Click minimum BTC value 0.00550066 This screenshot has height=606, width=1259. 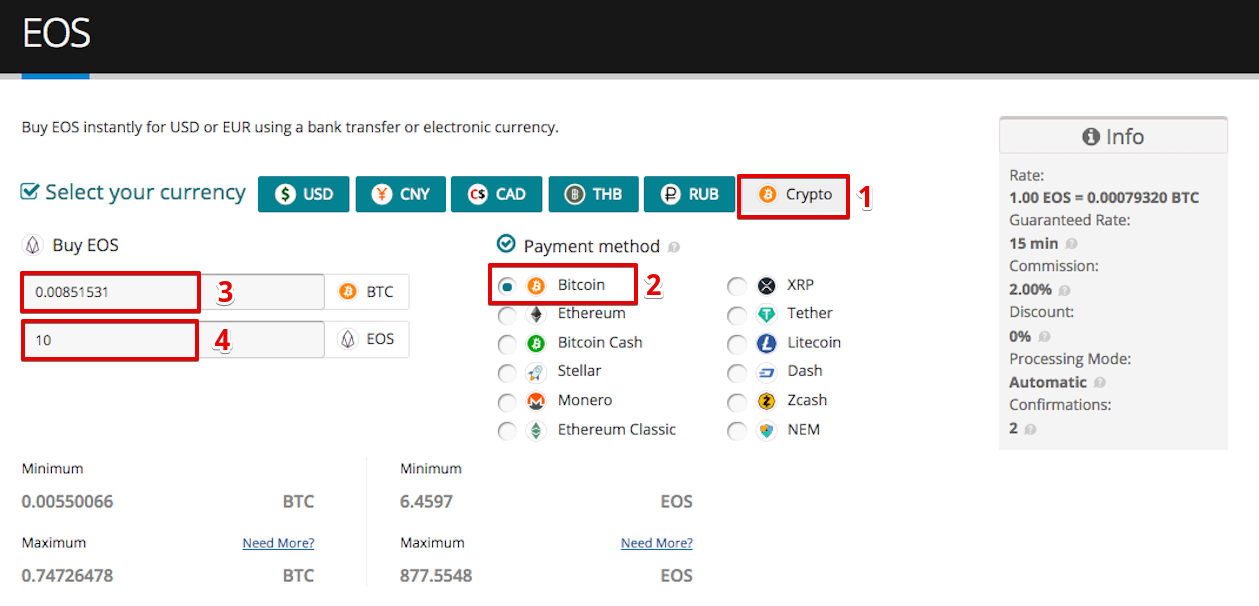(68, 501)
